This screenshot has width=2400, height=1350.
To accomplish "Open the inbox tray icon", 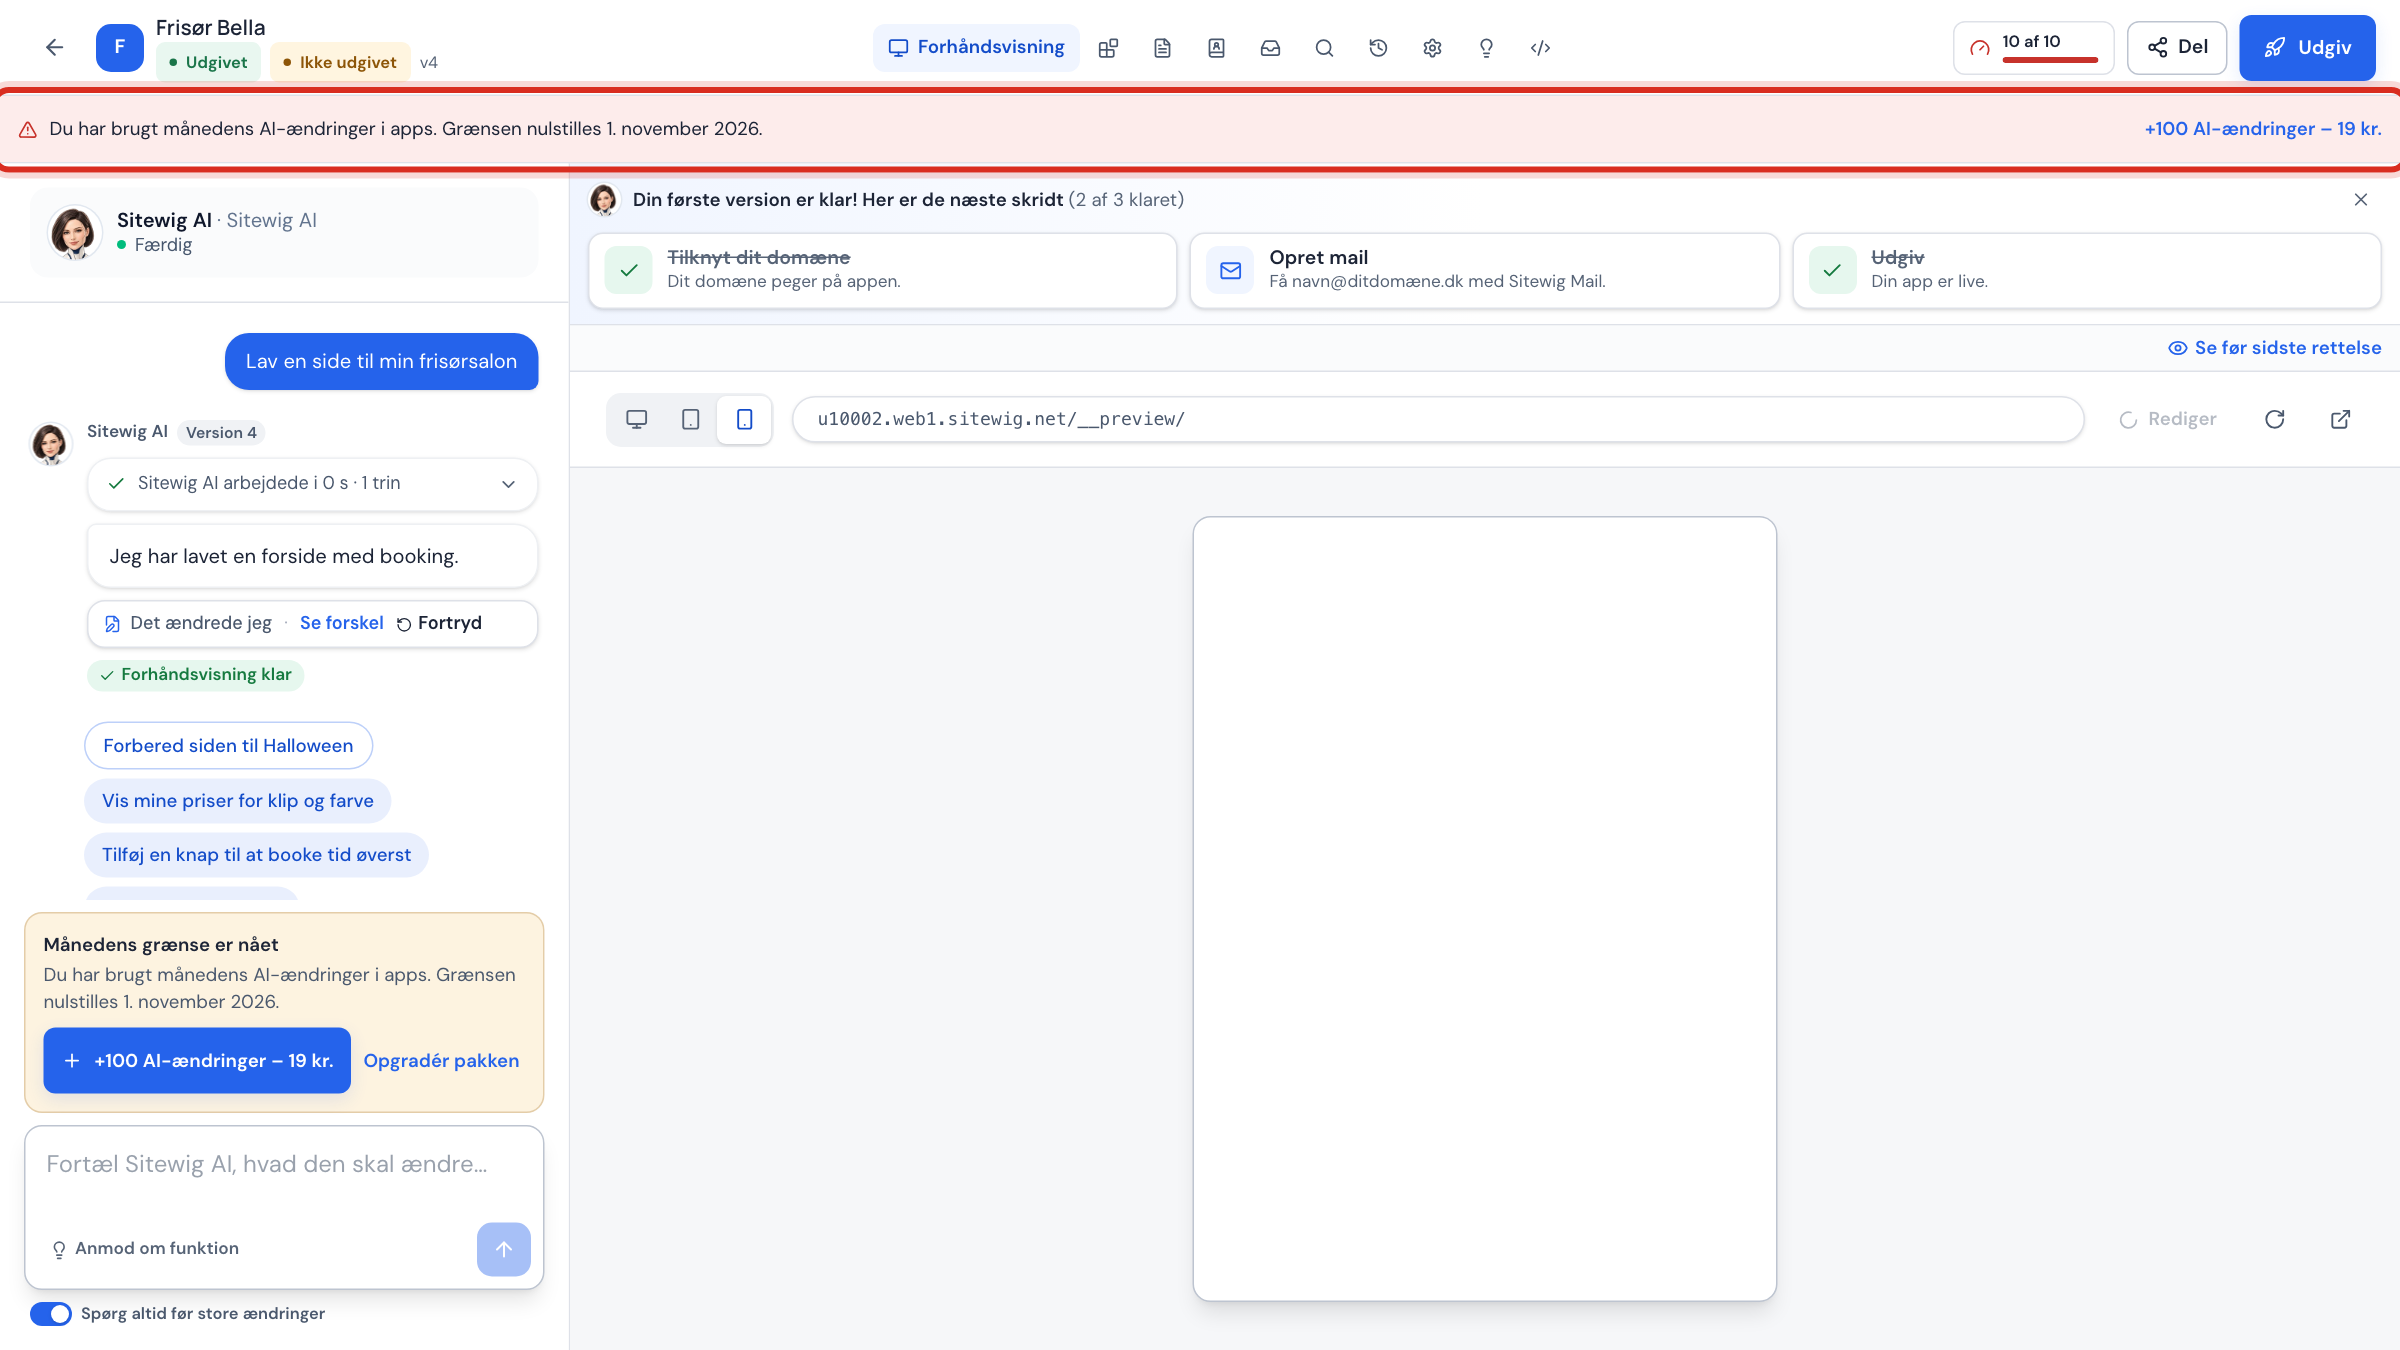I will click(1270, 48).
